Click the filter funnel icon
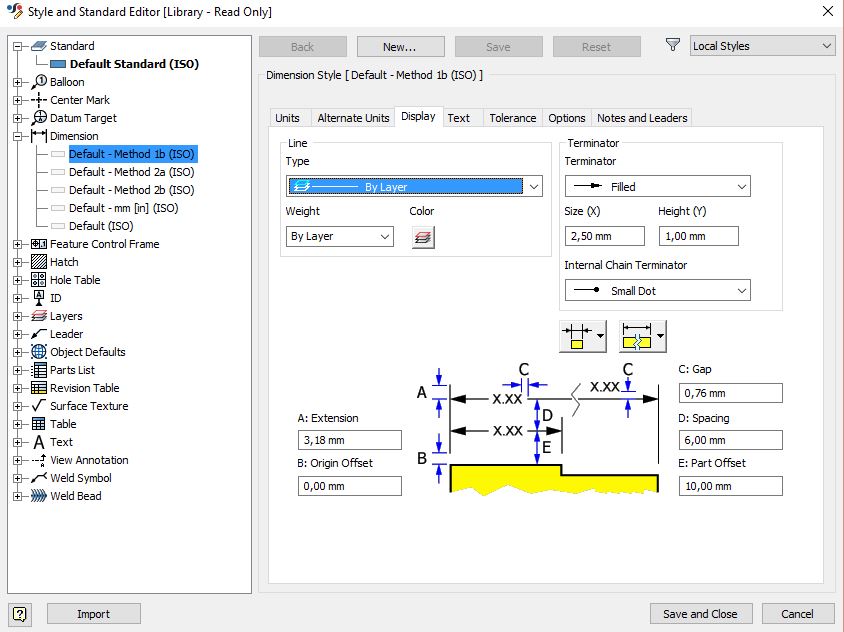 tap(673, 46)
